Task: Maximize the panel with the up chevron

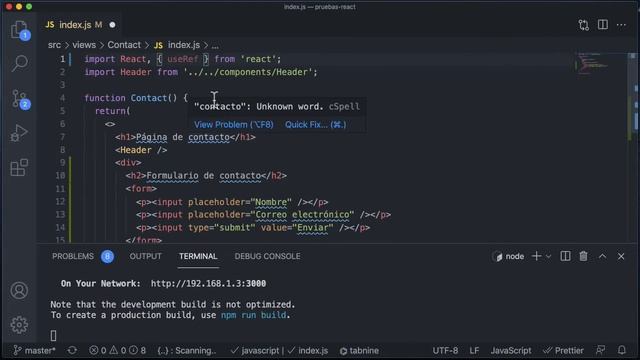Action: [602, 256]
